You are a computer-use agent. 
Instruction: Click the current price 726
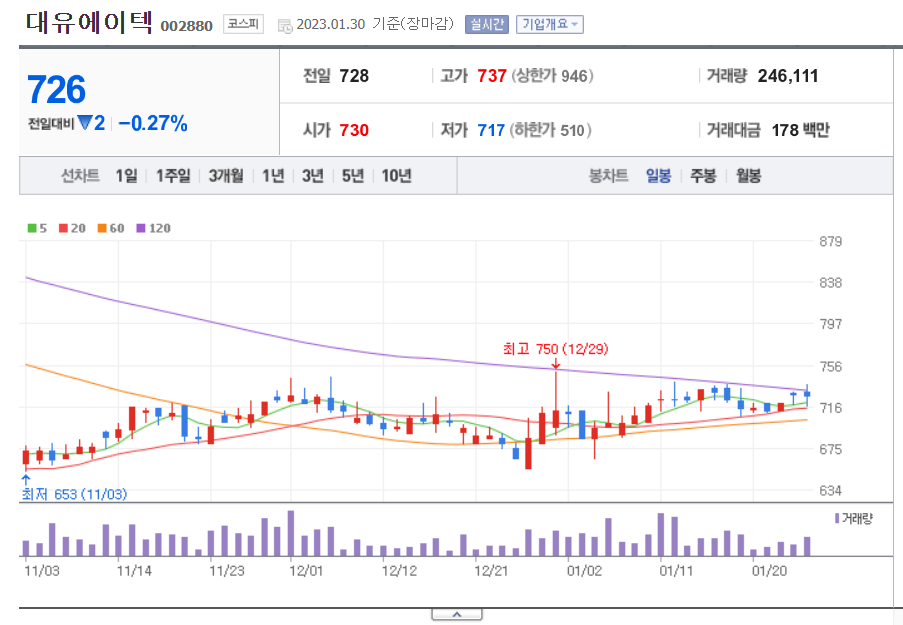56,90
